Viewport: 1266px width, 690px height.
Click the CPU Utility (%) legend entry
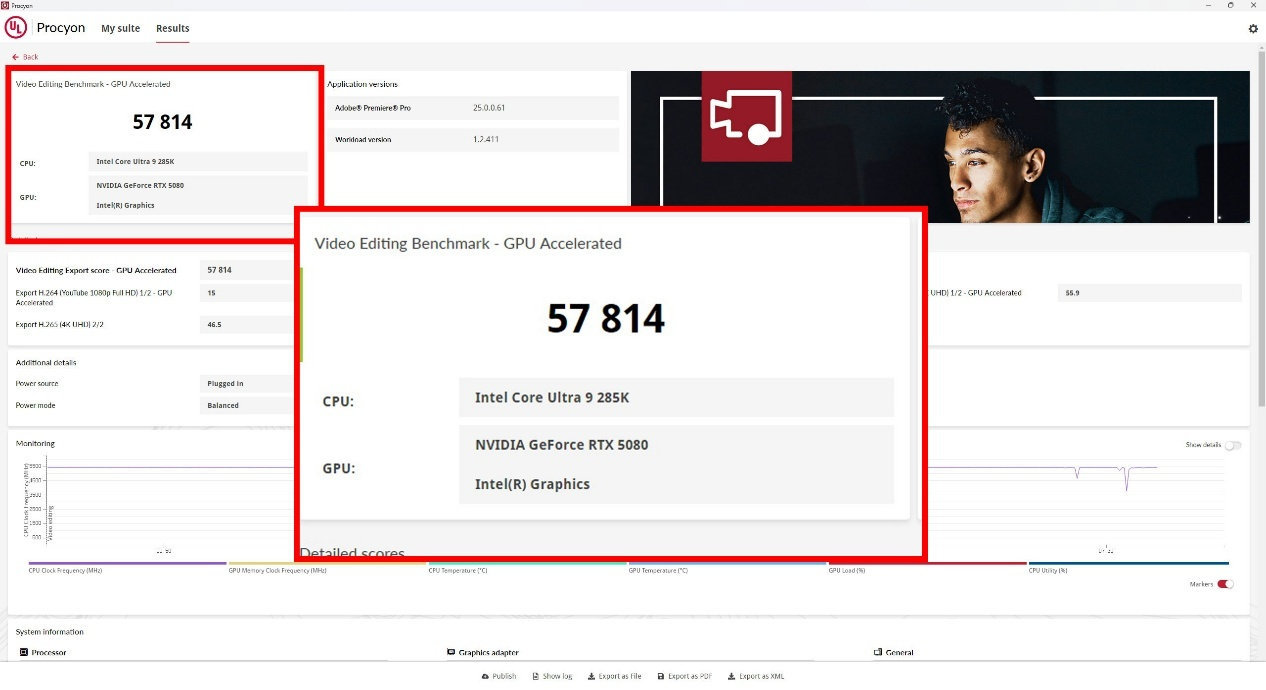click(x=1048, y=570)
